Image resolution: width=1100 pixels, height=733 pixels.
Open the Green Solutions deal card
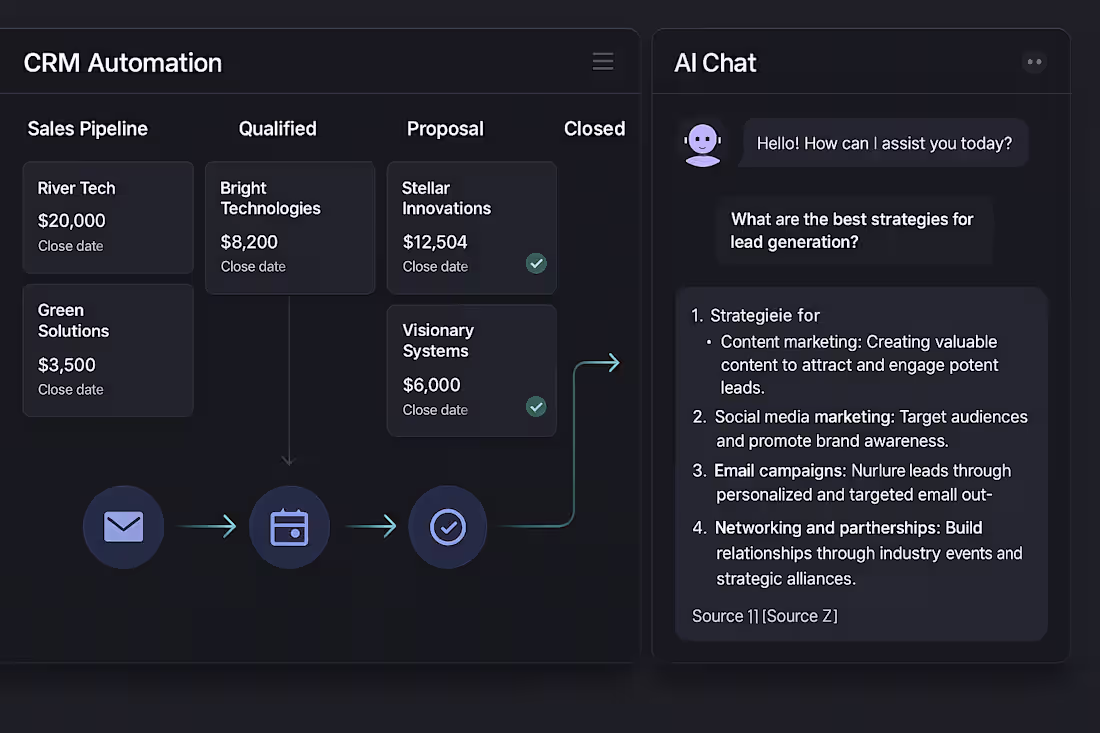tap(108, 349)
